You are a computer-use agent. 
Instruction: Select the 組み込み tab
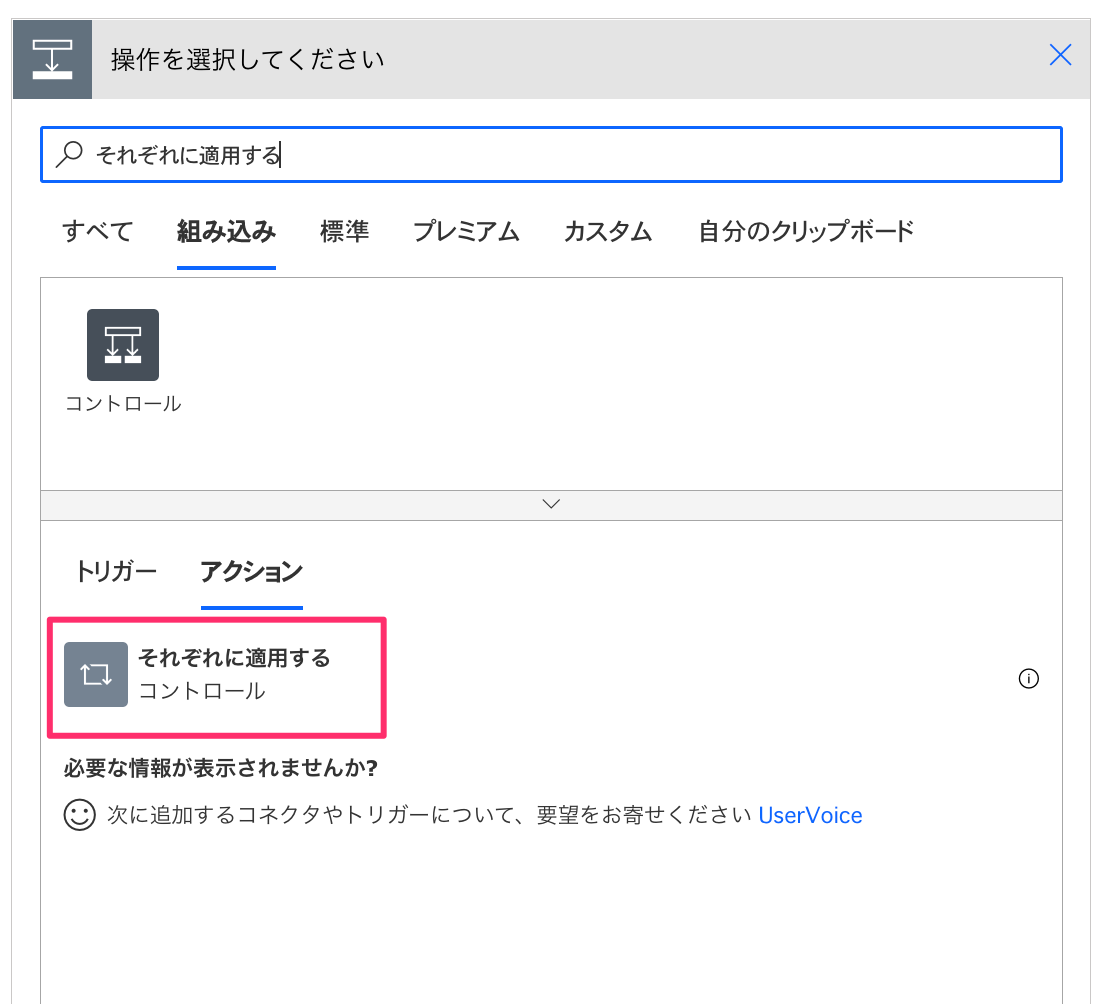pyautogui.click(x=226, y=231)
